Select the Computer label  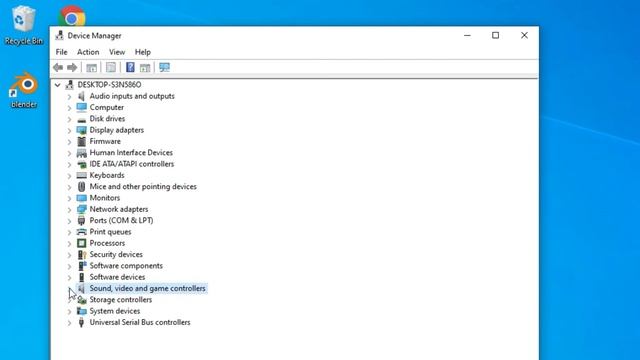coord(107,107)
